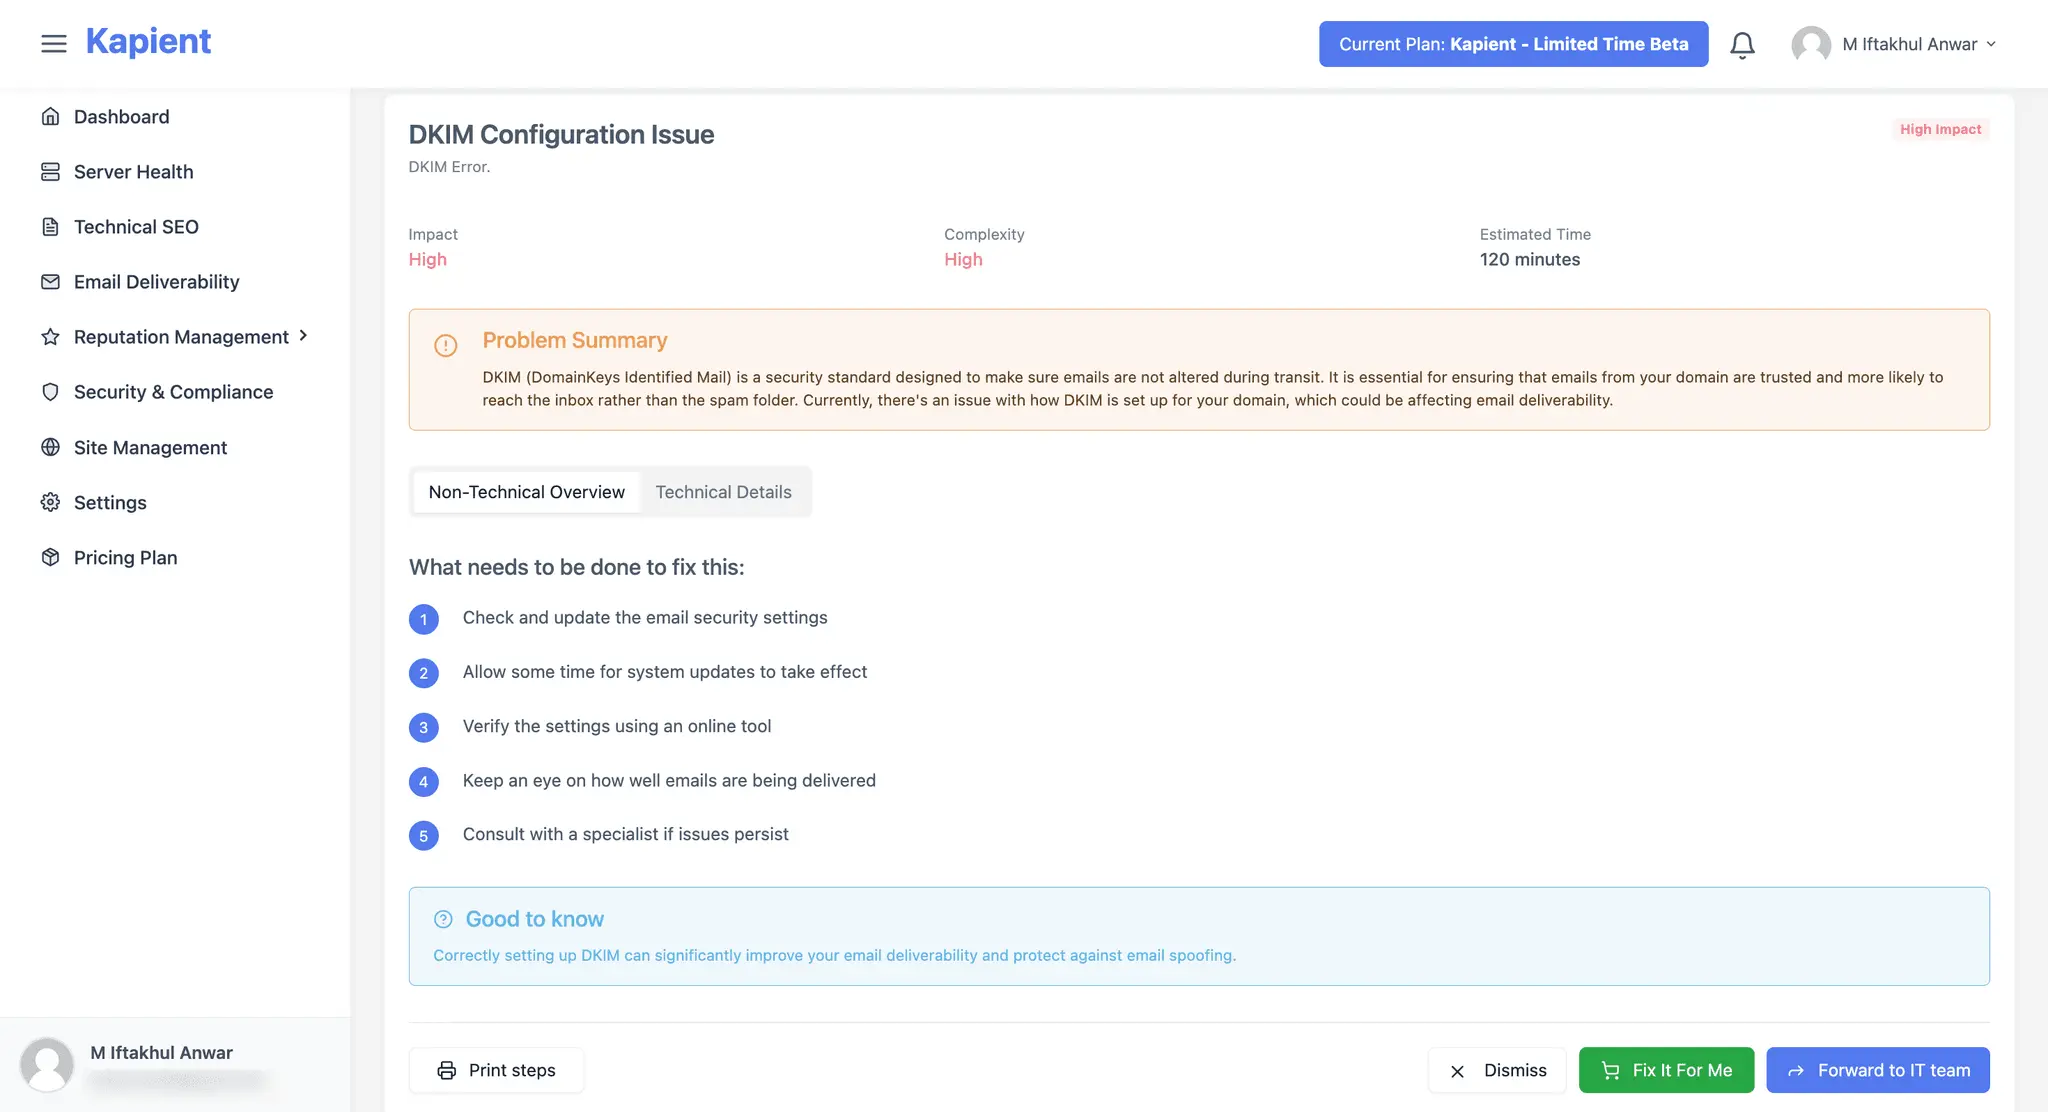Expand the Reputation Management submenu chevron
The image size is (2048, 1112).
(x=303, y=336)
